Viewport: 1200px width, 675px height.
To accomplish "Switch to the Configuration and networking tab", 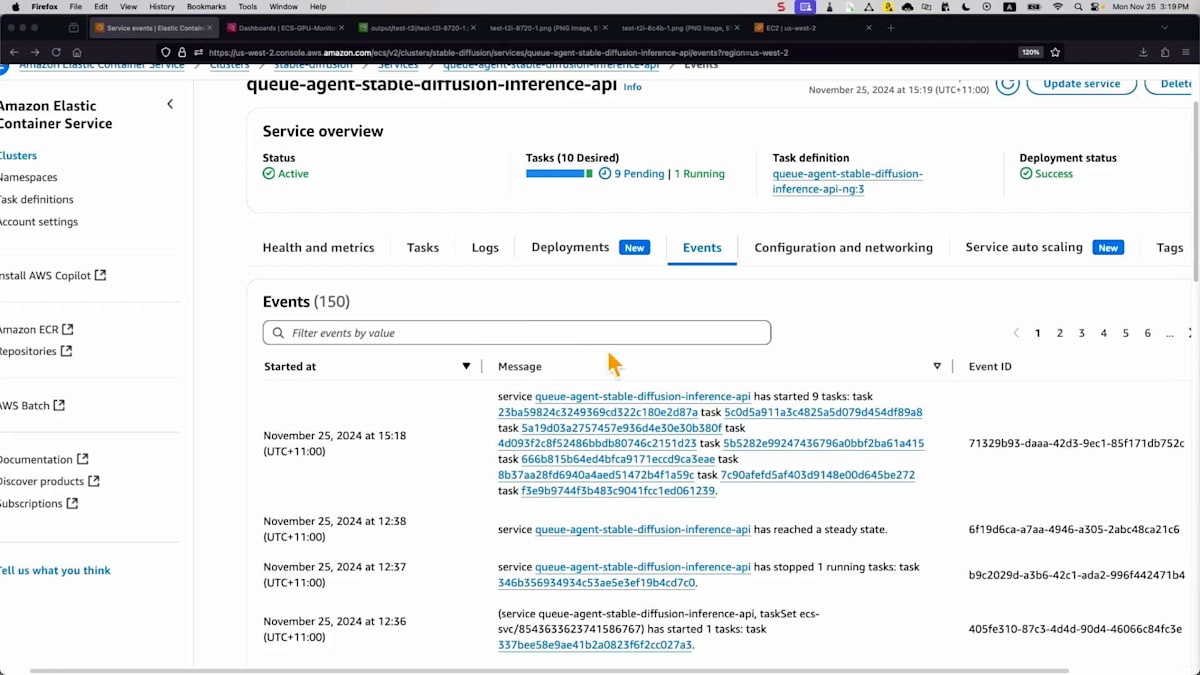I will pyautogui.click(x=843, y=247).
